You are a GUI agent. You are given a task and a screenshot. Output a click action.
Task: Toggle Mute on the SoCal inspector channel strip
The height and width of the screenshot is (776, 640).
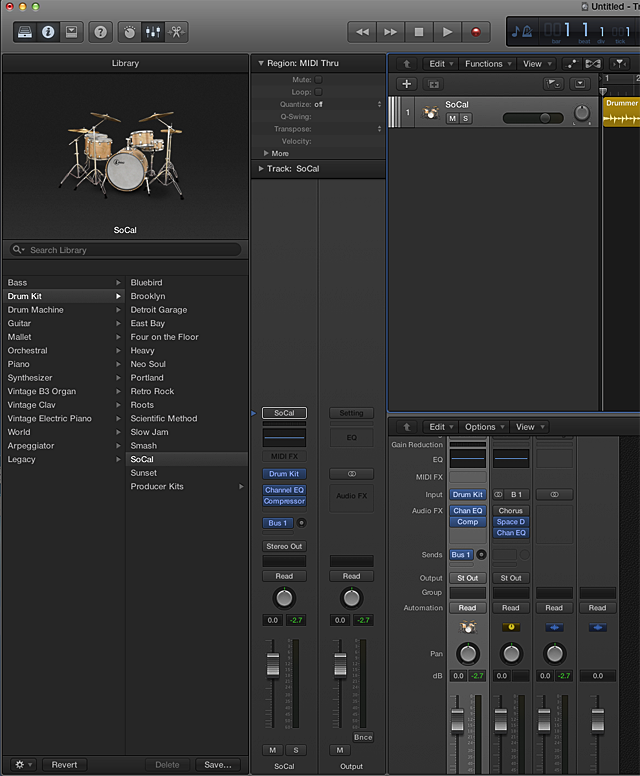273,750
